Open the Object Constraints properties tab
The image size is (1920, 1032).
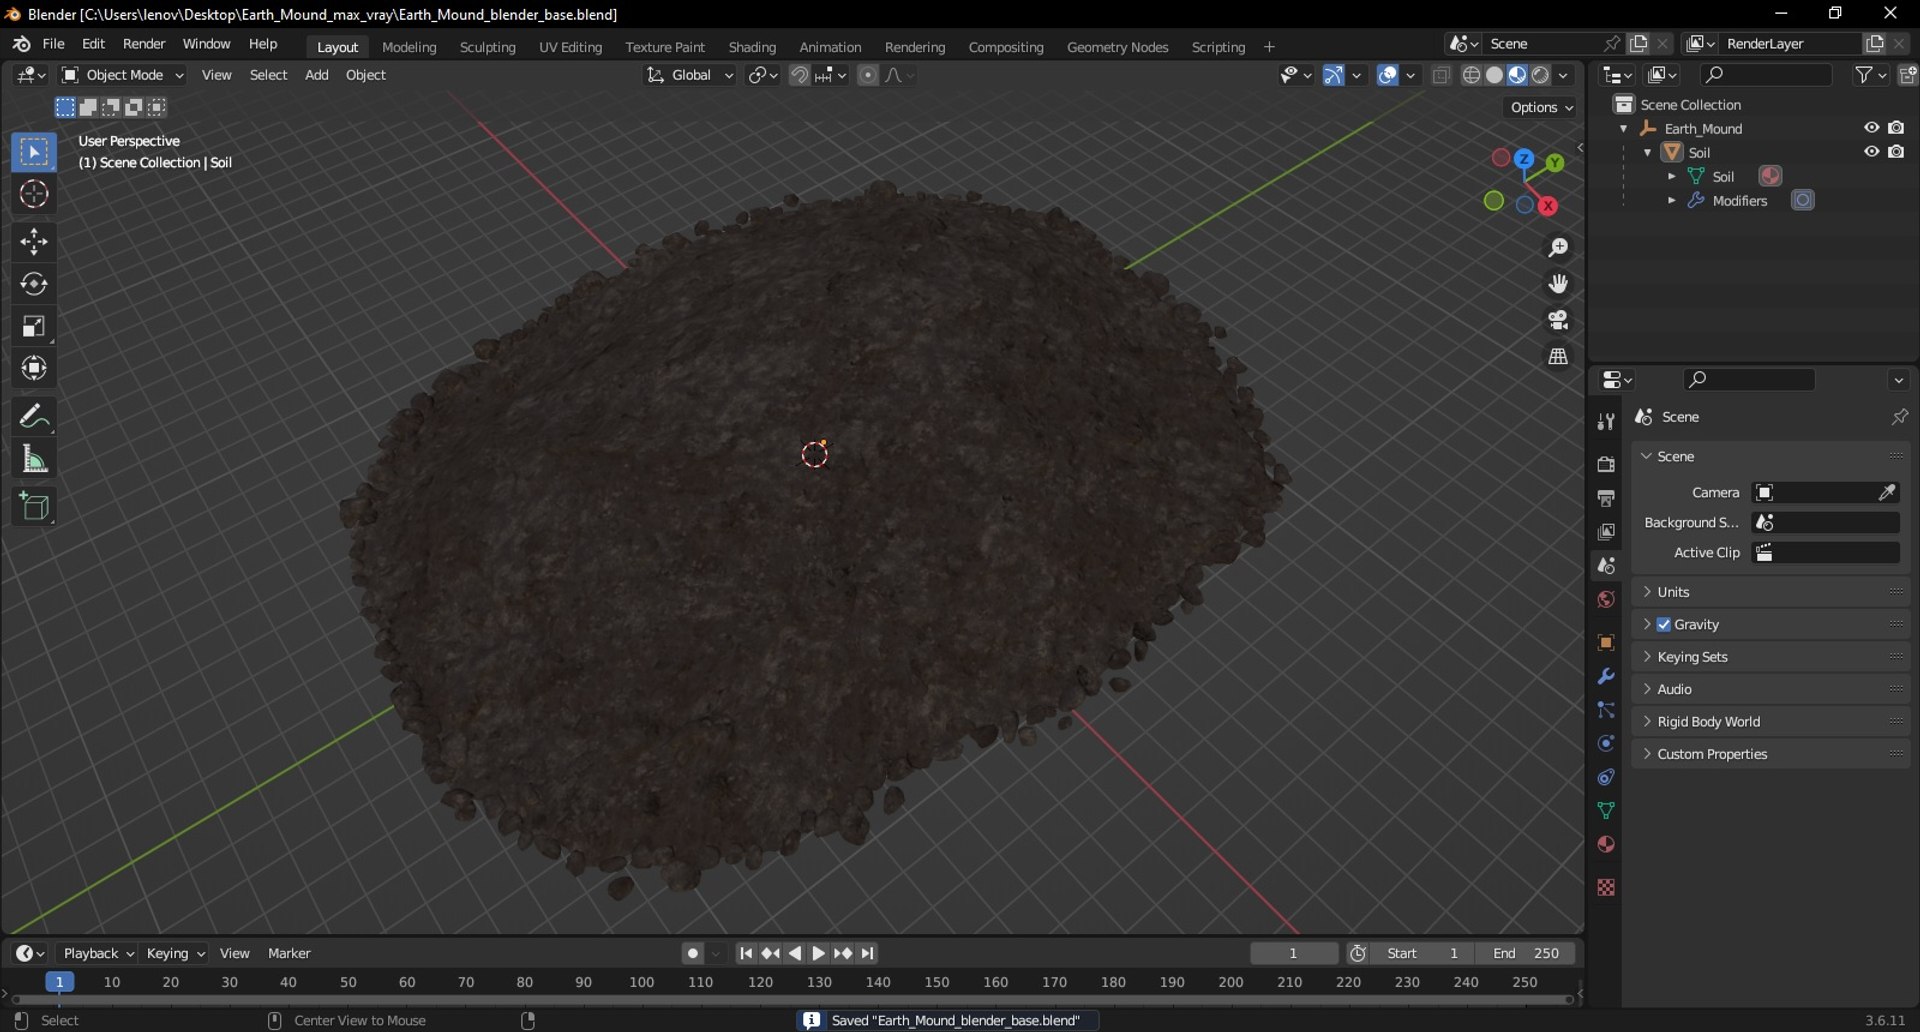tap(1606, 777)
